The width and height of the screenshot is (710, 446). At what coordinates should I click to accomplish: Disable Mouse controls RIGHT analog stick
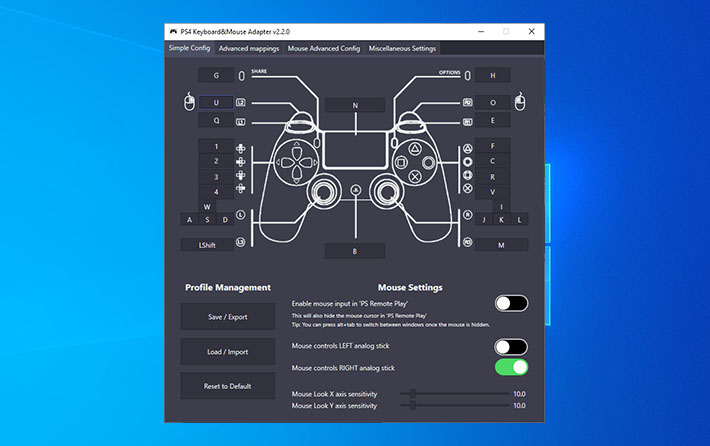[511, 367]
